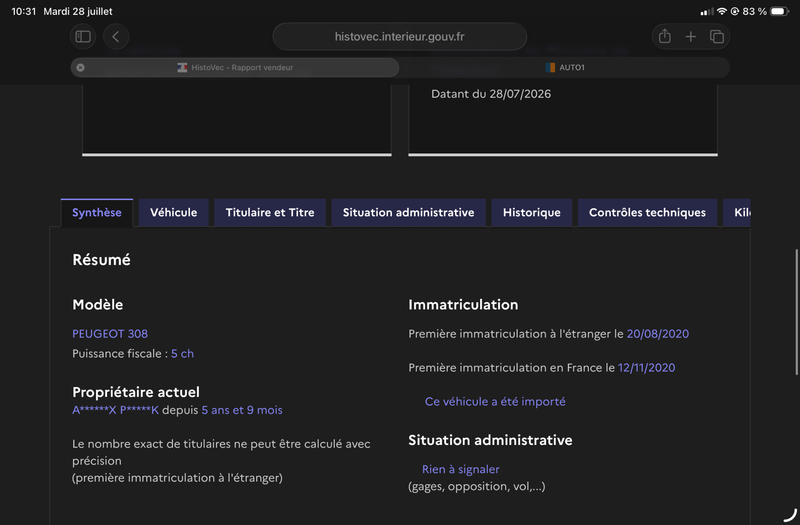The height and width of the screenshot is (525, 800).
Task: Switch to the HistoVec - Rapport vendeur tab
Action: [235, 67]
